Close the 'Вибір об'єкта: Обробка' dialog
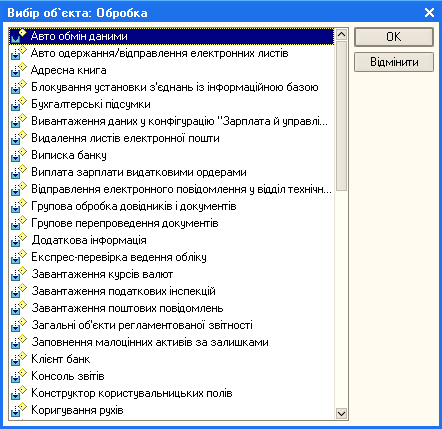The image size is (442, 429). (429, 13)
